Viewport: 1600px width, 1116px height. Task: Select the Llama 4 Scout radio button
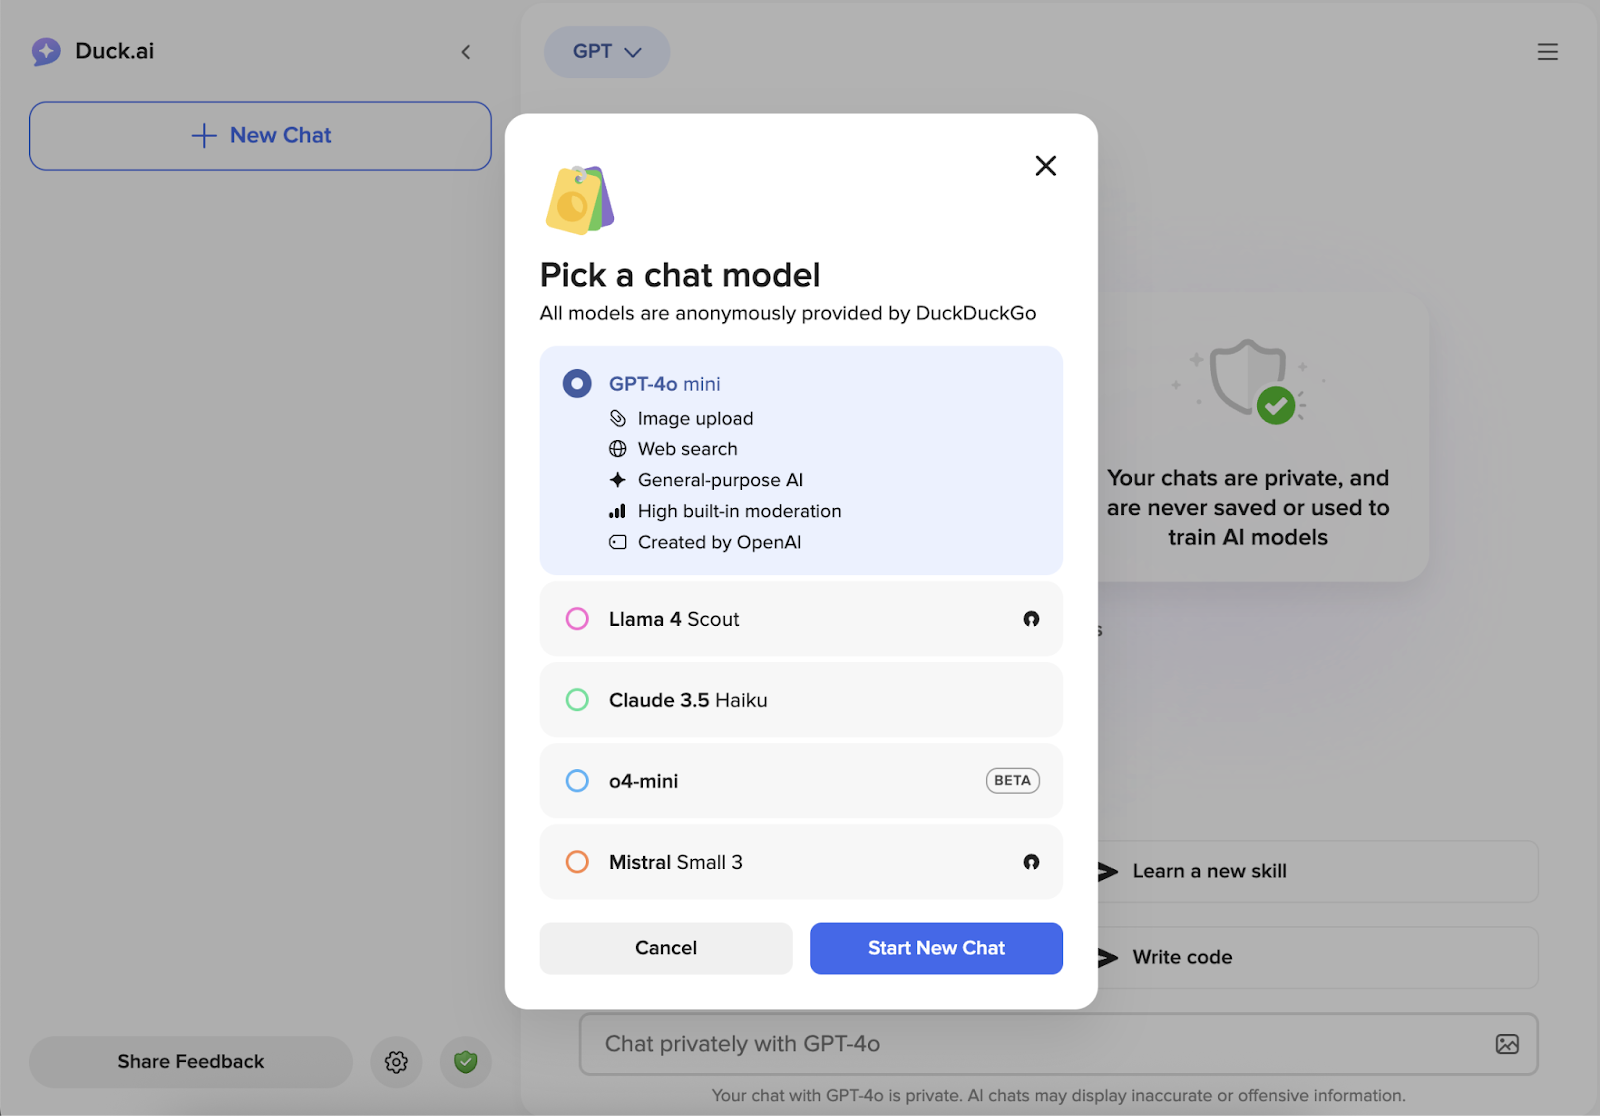(577, 619)
